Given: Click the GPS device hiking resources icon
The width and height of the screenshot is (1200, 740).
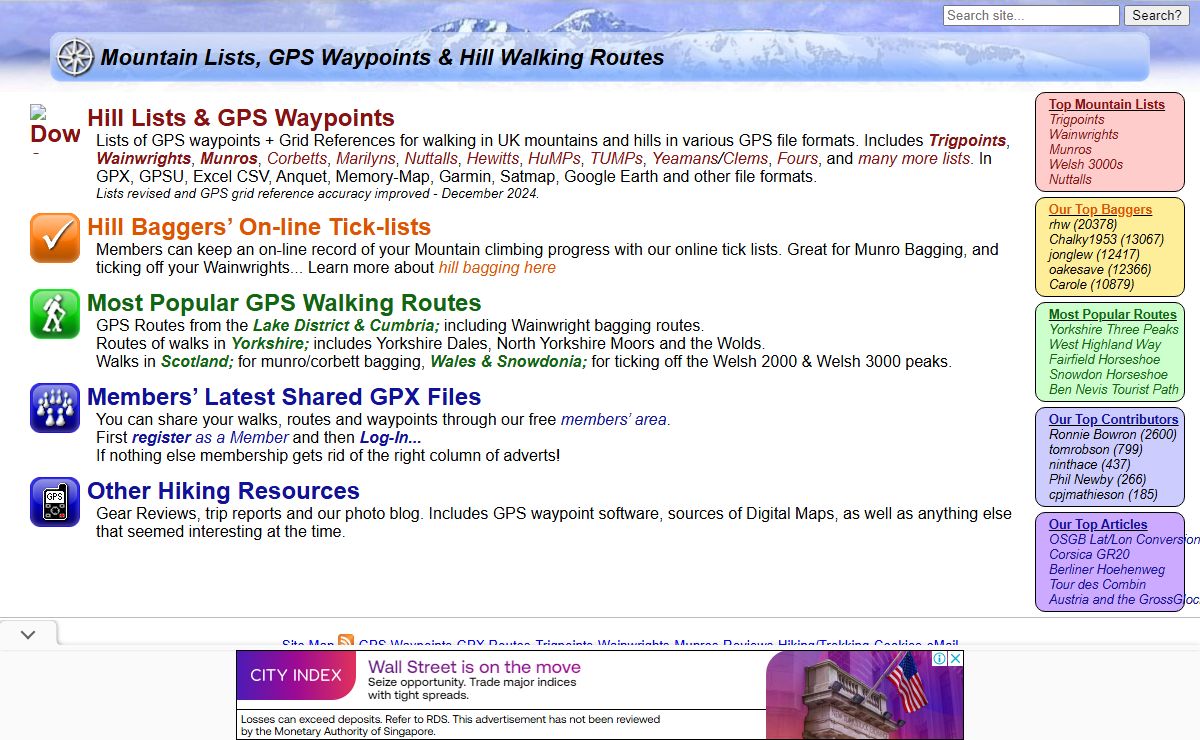Looking at the screenshot, I should coord(54,501).
